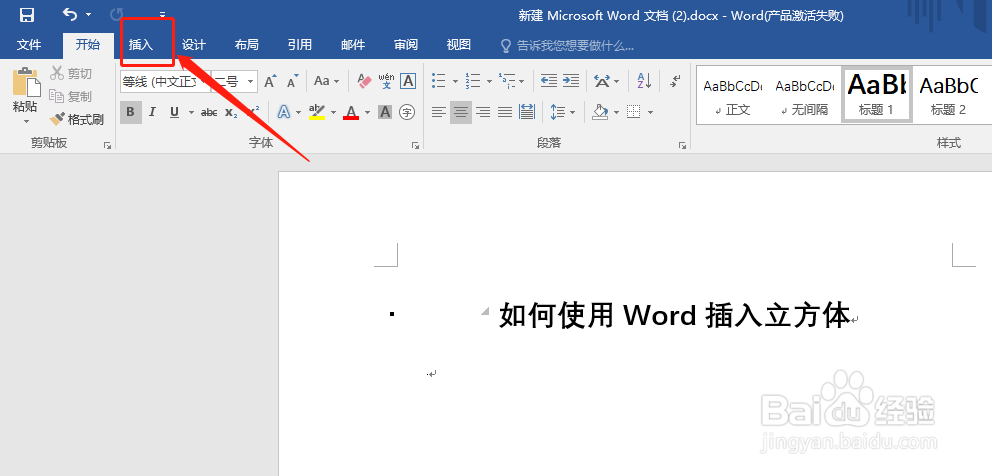
Task: Toggle Bold formatting
Action: point(130,112)
